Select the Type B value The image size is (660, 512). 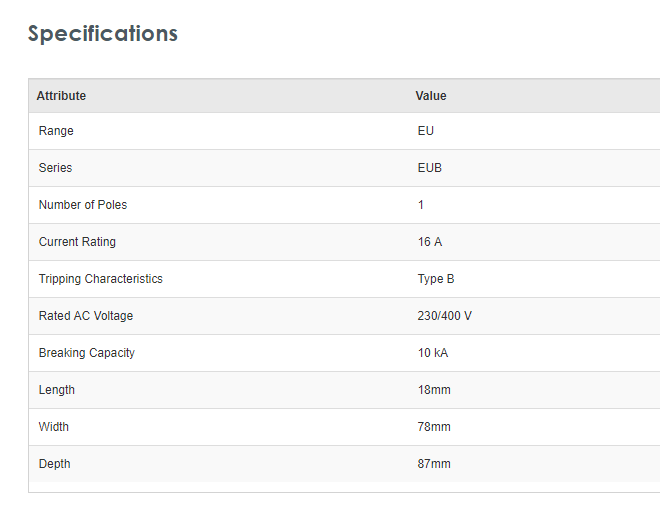pyautogui.click(x=436, y=279)
